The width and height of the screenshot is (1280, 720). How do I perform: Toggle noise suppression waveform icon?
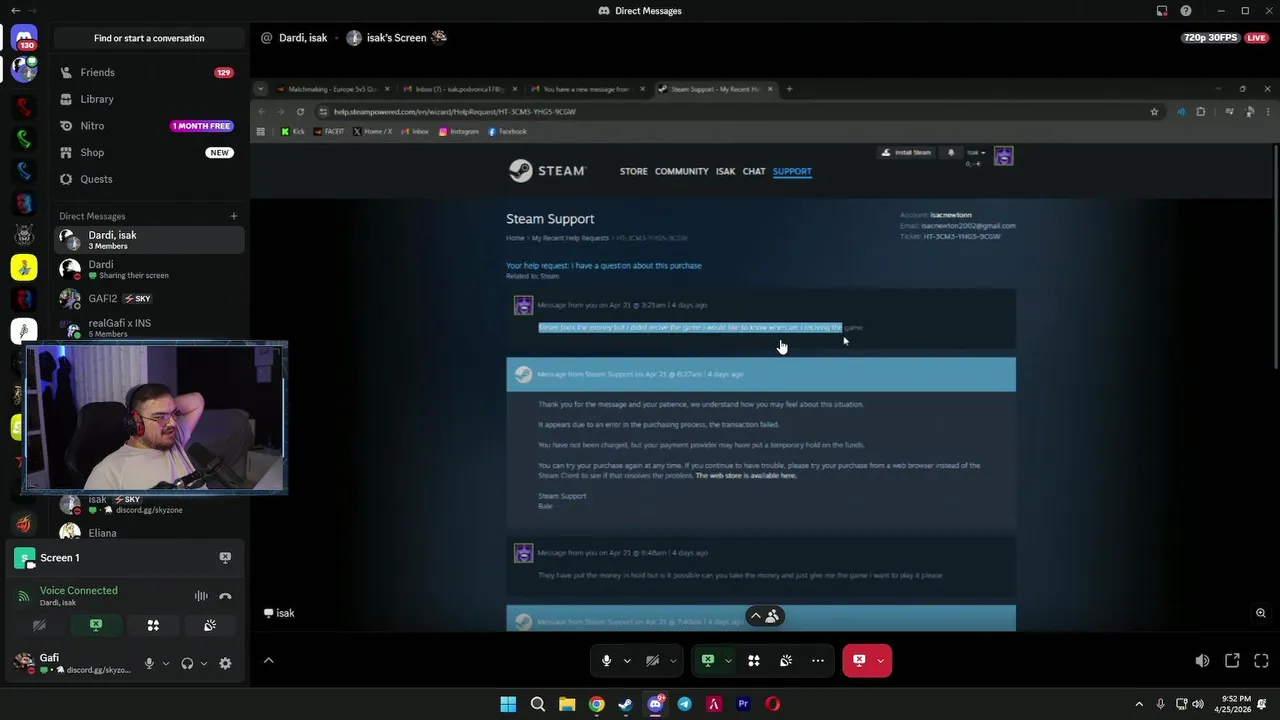(x=201, y=596)
